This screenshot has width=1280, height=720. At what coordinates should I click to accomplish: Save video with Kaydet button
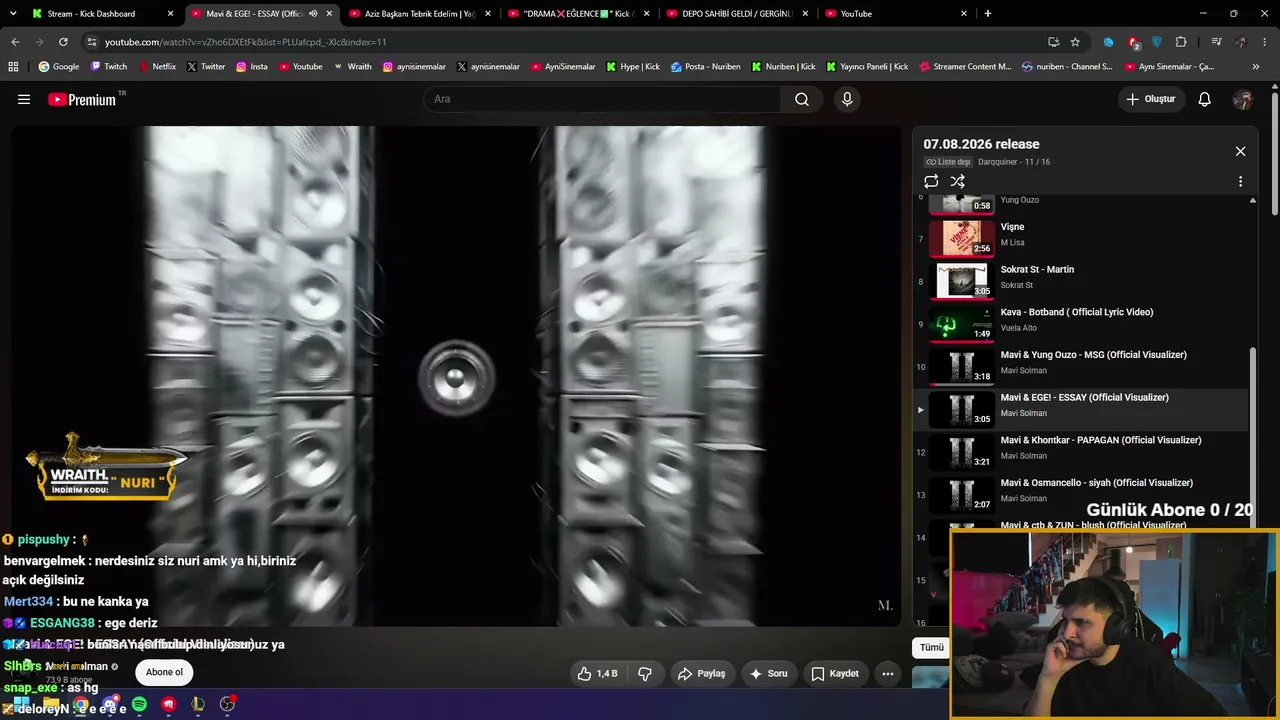click(x=834, y=674)
